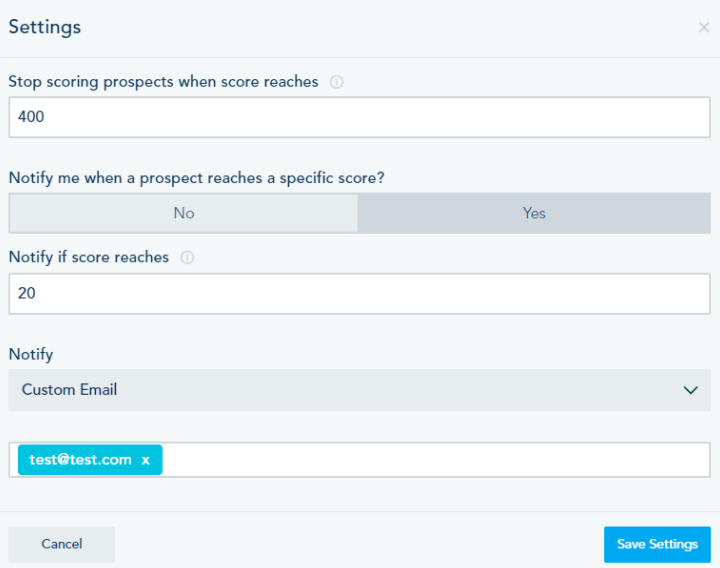Click empty area of email recipients field
The image size is (720, 568).
(430, 460)
